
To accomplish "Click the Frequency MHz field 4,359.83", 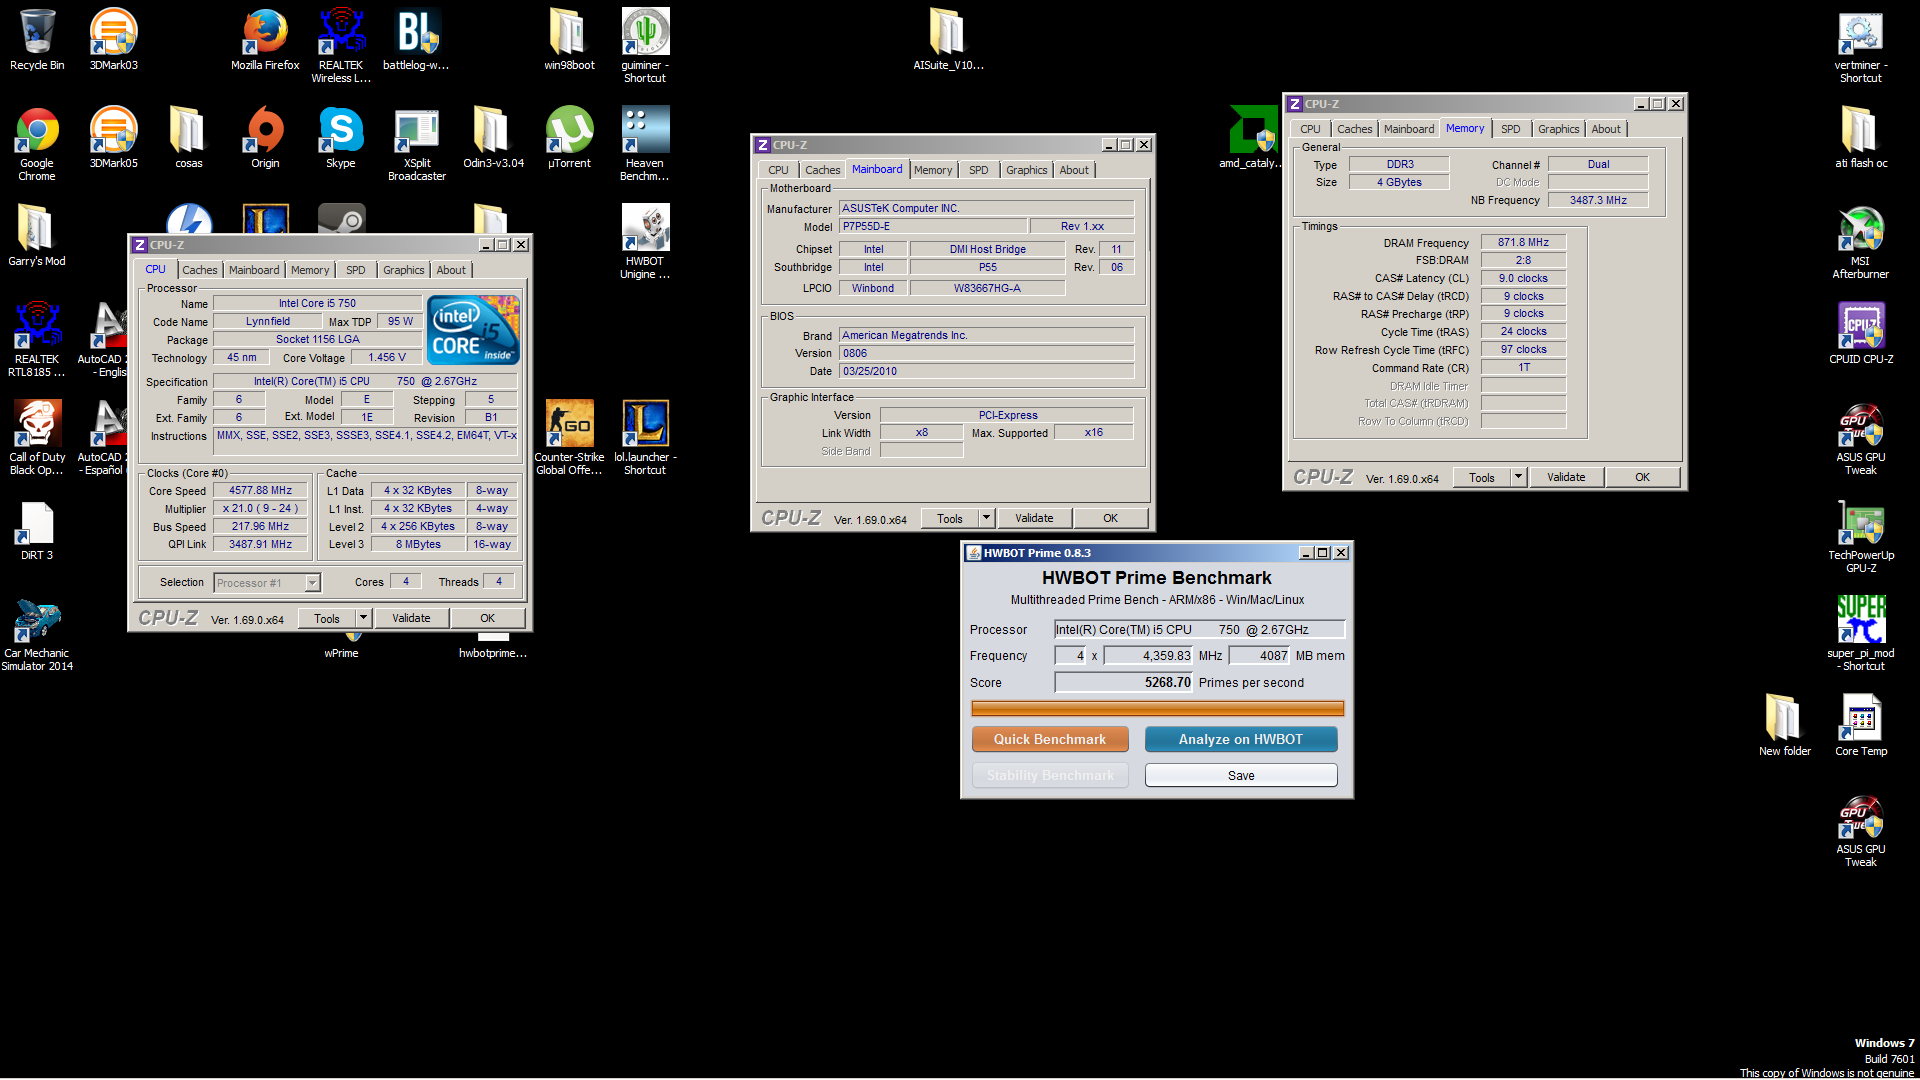I will point(1149,655).
